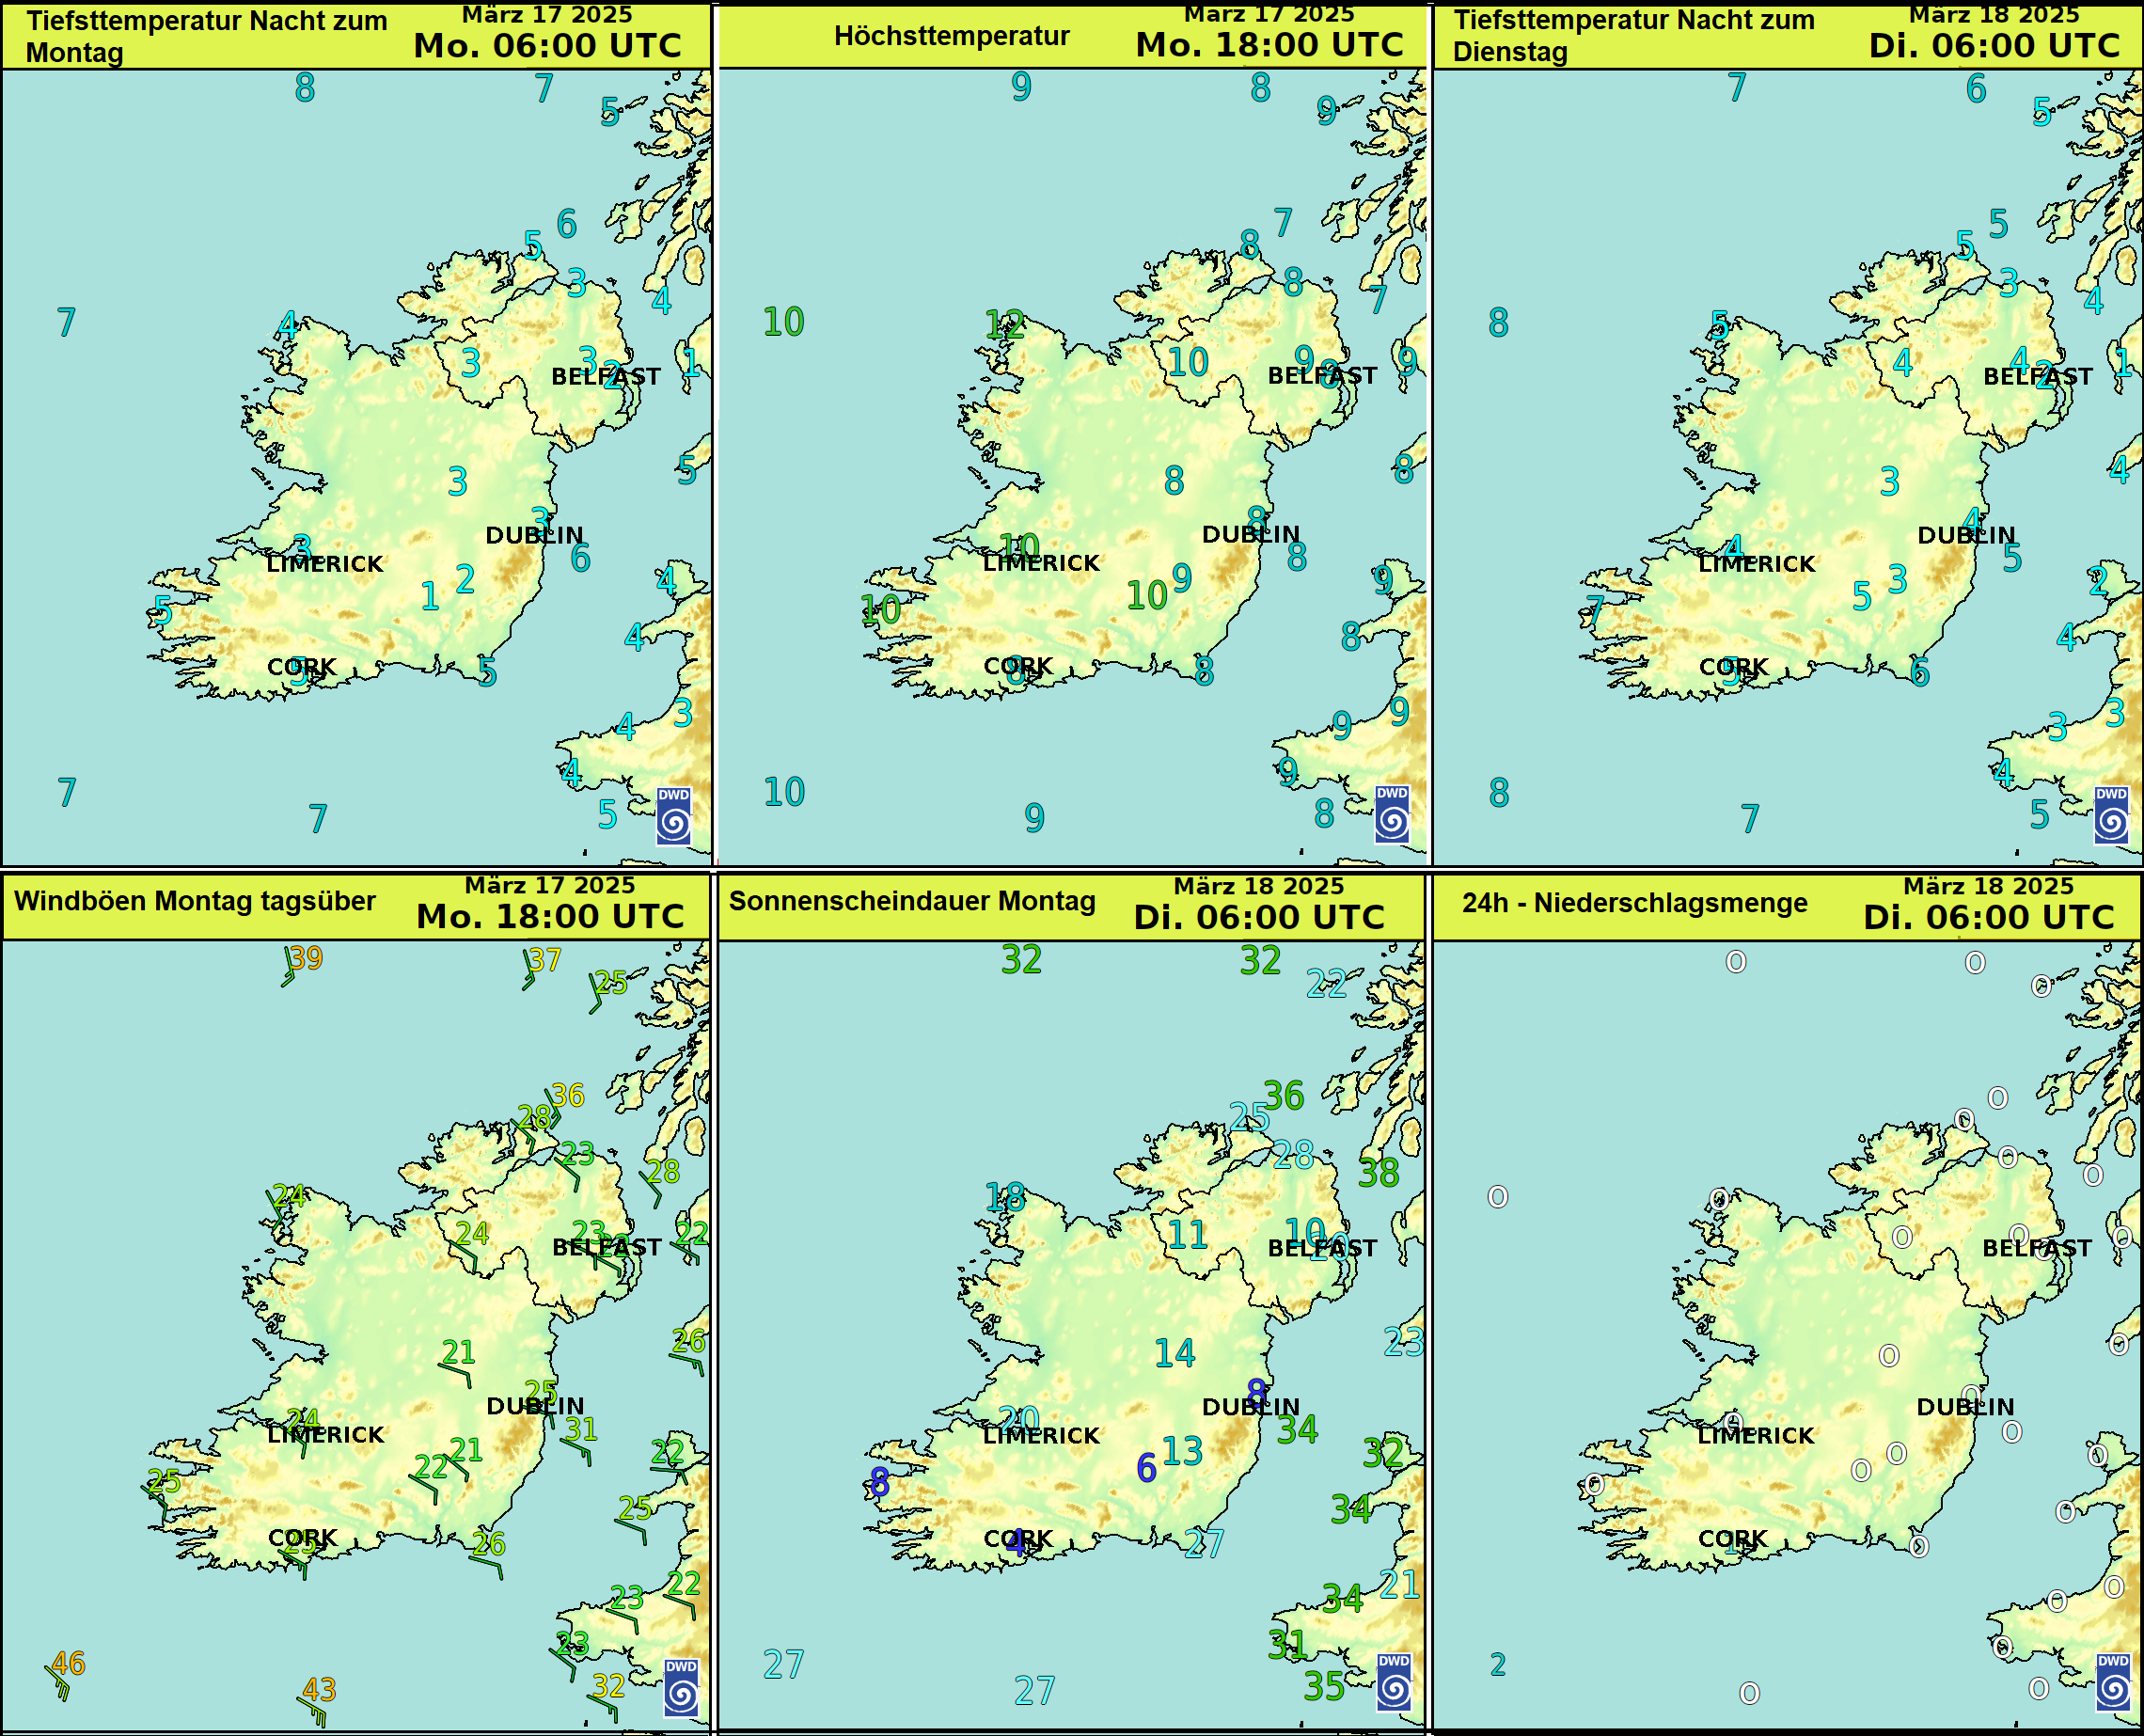The height and width of the screenshot is (1736, 2144).
Task: Select the 'Höchsttemperatur' panel title
Action: pos(951,36)
